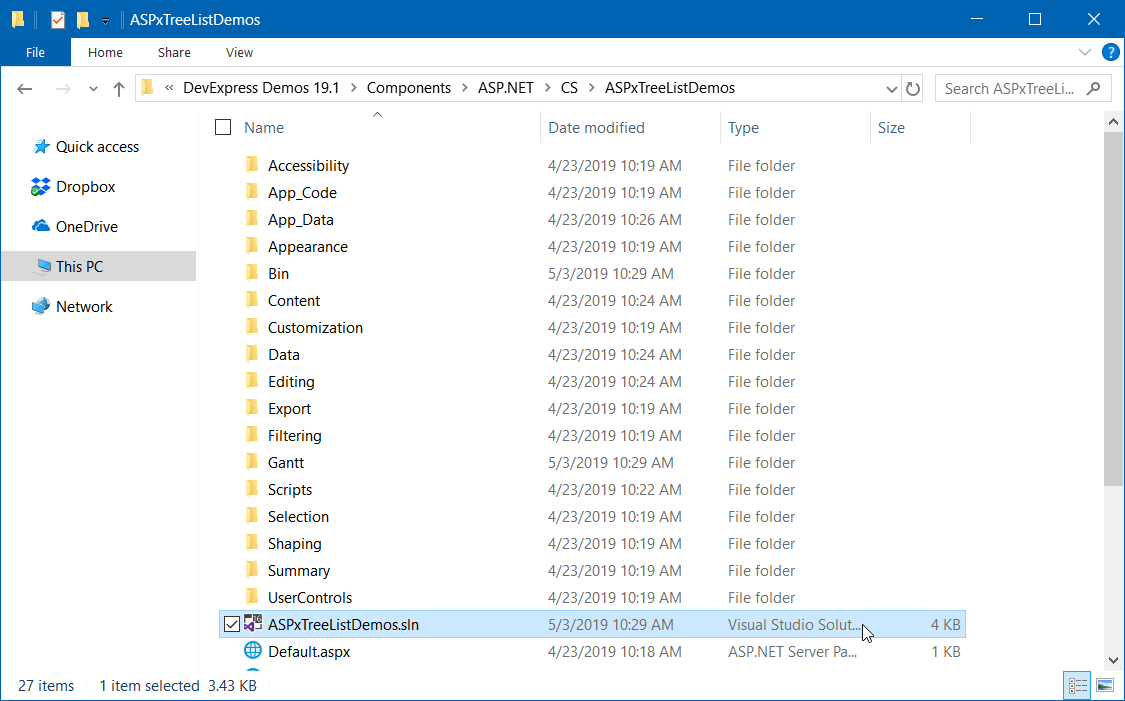Click the Default.aspx web page icon

[x=253, y=651]
